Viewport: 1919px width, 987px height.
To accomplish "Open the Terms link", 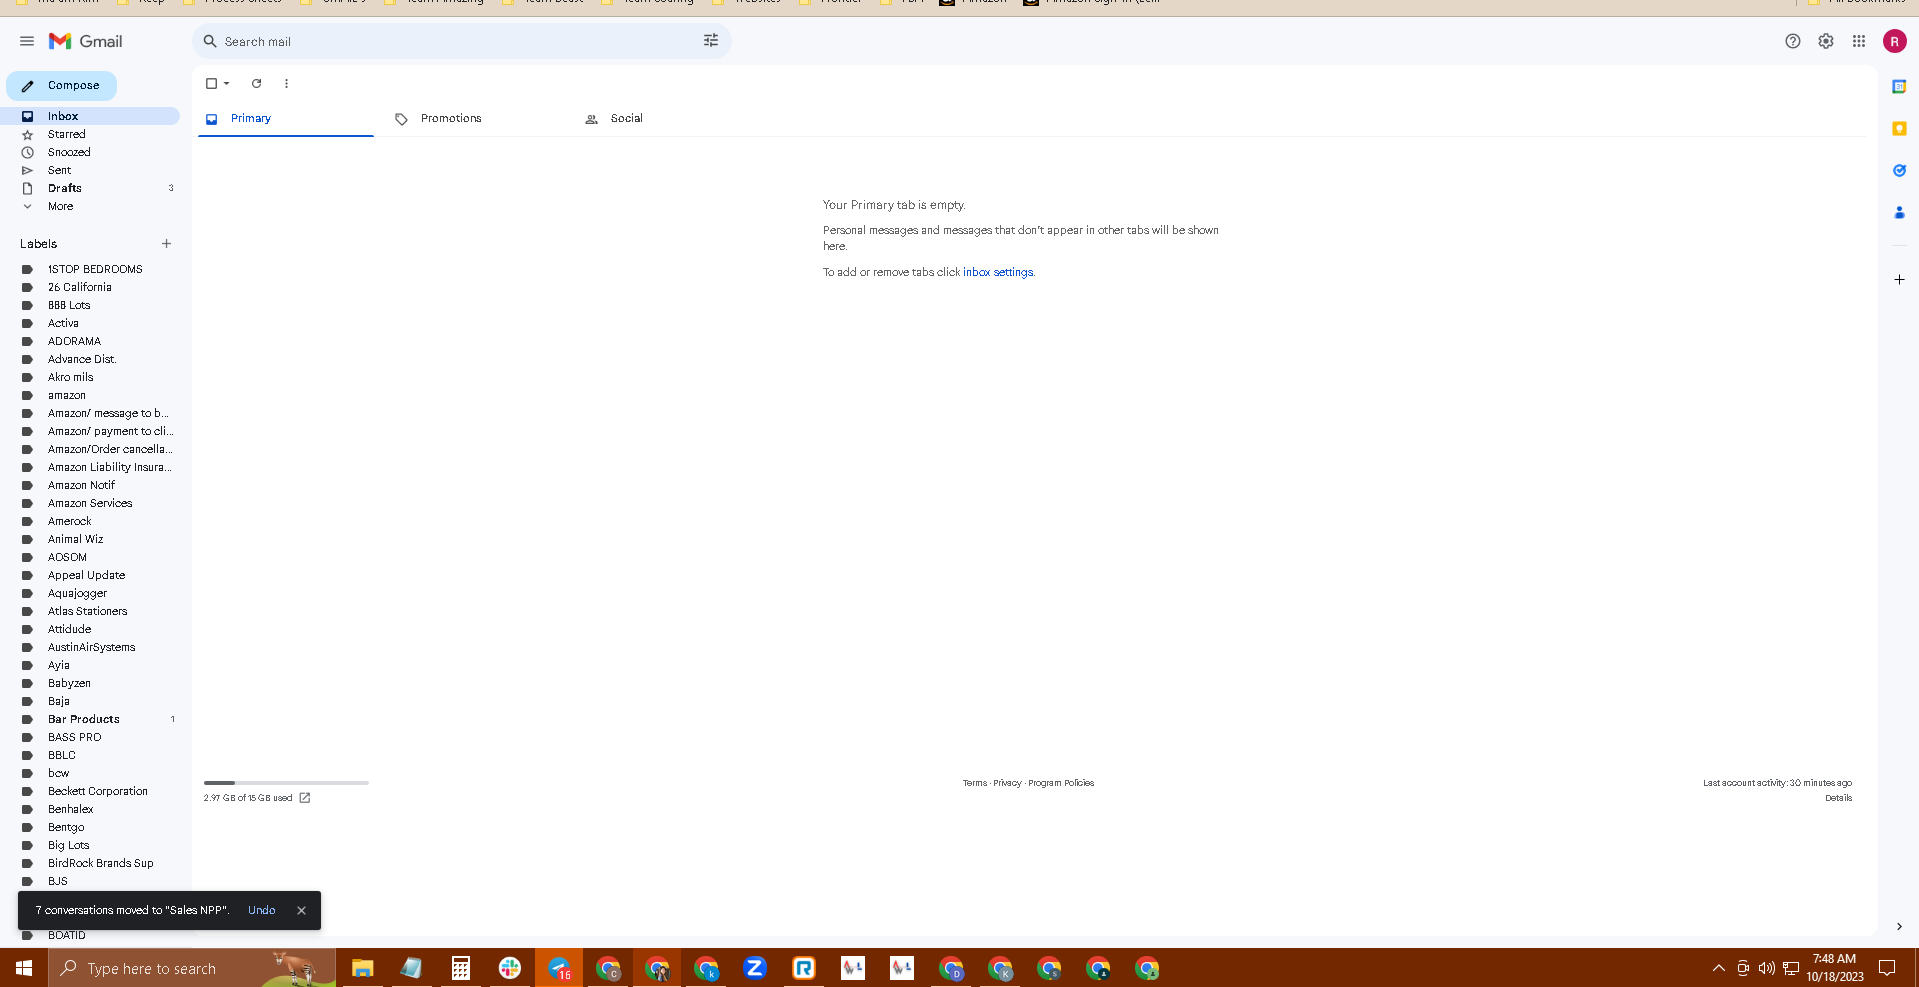I will pos(975,783).
